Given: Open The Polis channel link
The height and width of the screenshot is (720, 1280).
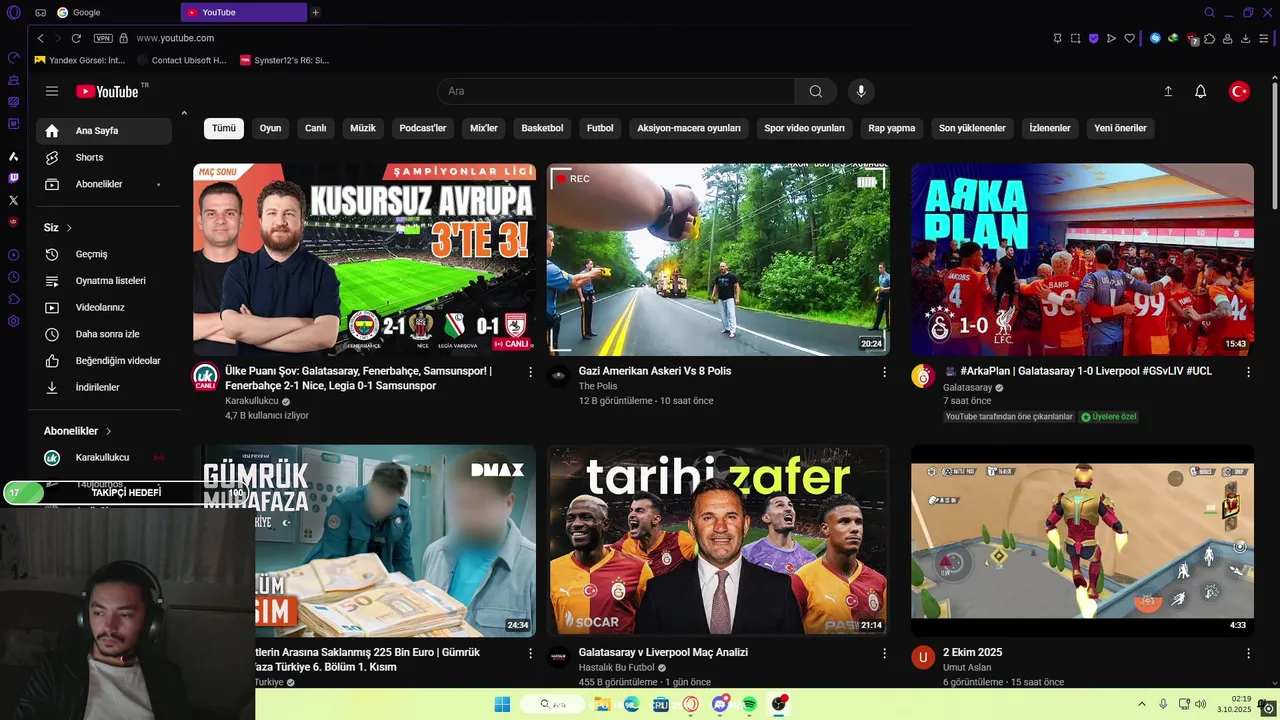Looking at the screenshot, I should pyautogui.click(x=598, y=386).
